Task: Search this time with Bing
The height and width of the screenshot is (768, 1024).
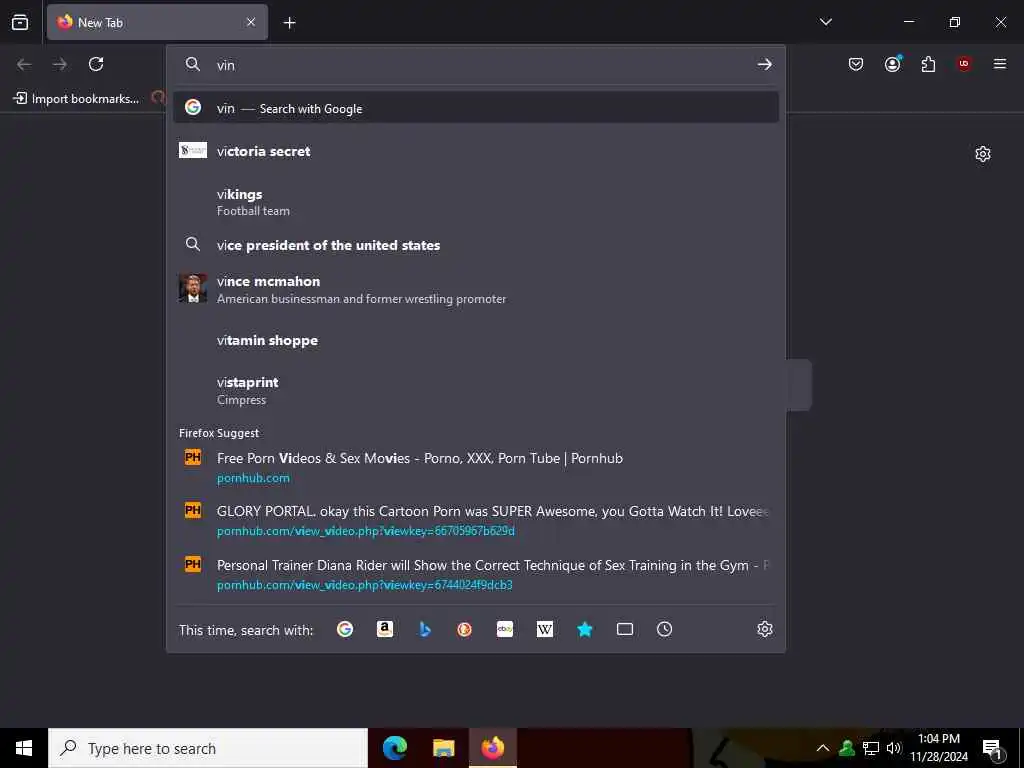Action: (x=424, y=629)
